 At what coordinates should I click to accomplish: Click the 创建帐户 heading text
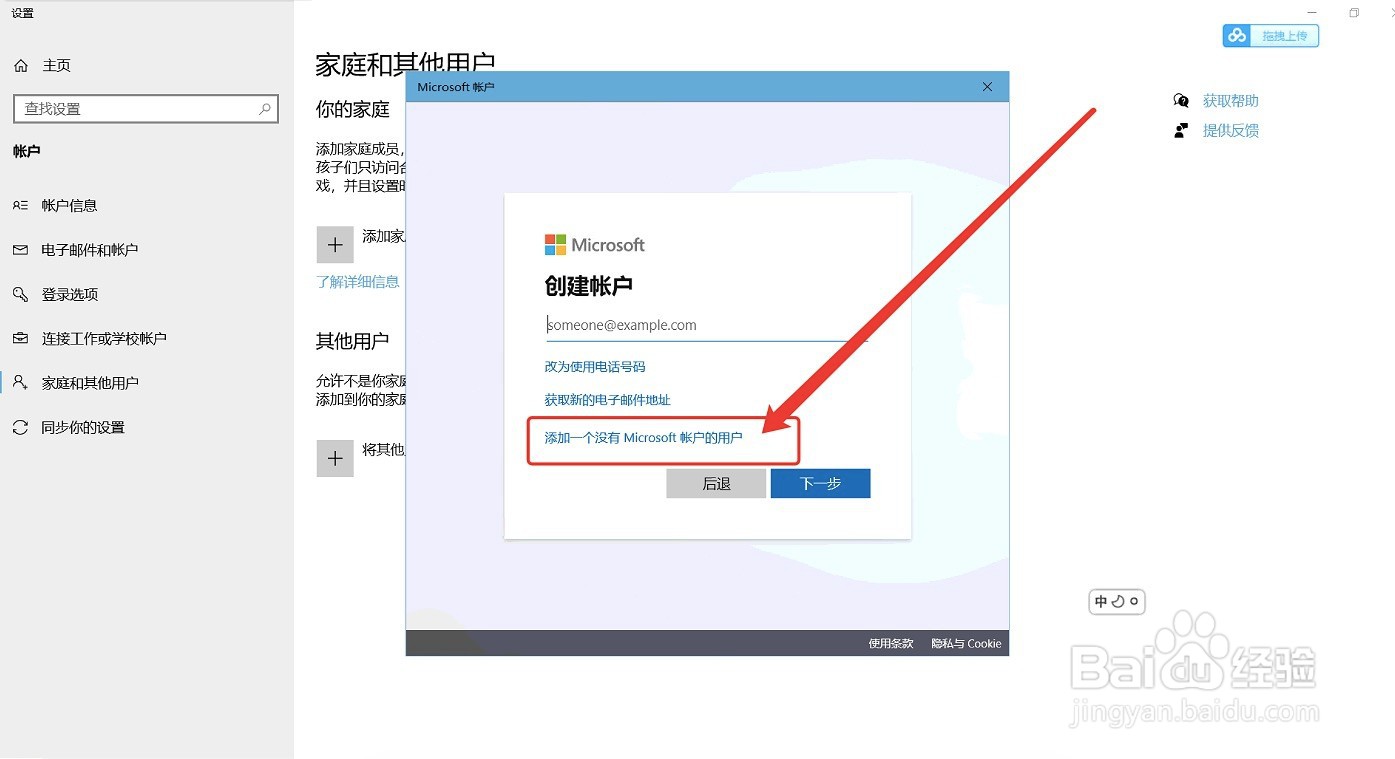(588, 286)
